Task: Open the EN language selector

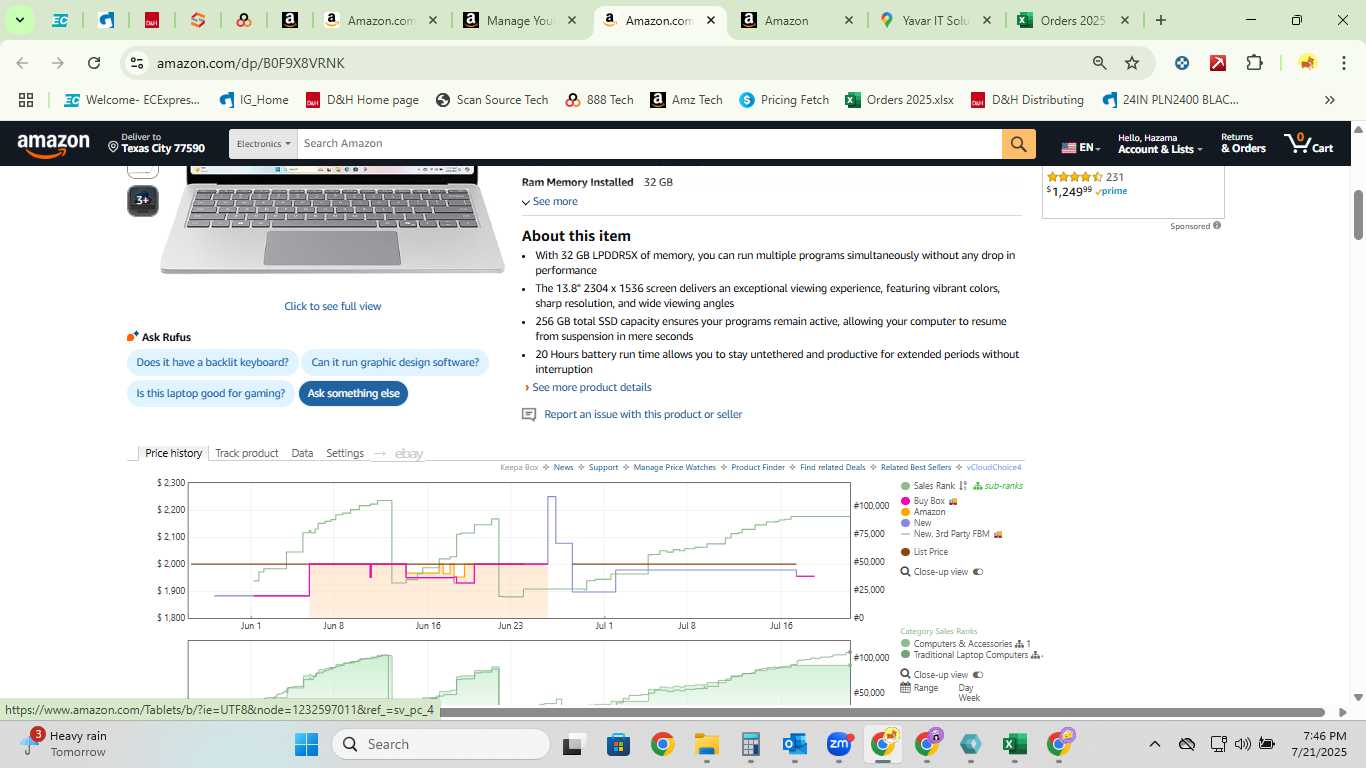Action: point(1081,148)
